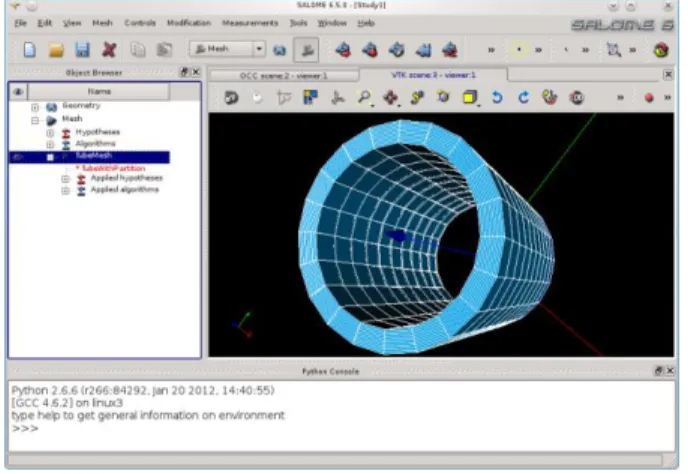Collapse the TubeMesh tree node
The width and height of the screenshot is (688, 474).
(50, 157)
